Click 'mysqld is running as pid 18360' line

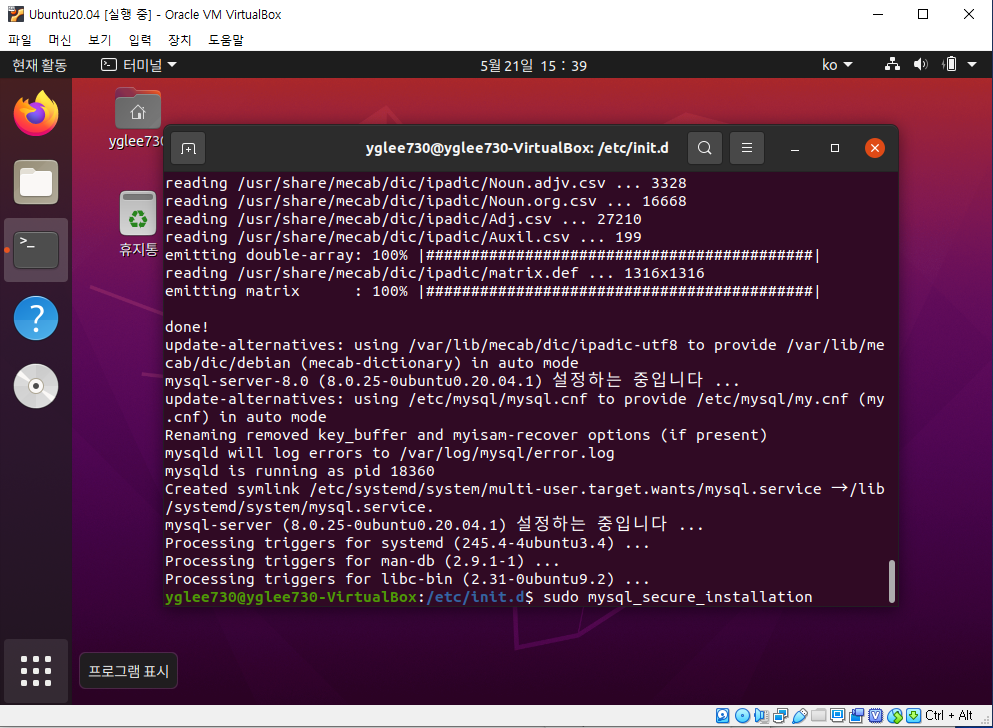(x=300, y=471)
